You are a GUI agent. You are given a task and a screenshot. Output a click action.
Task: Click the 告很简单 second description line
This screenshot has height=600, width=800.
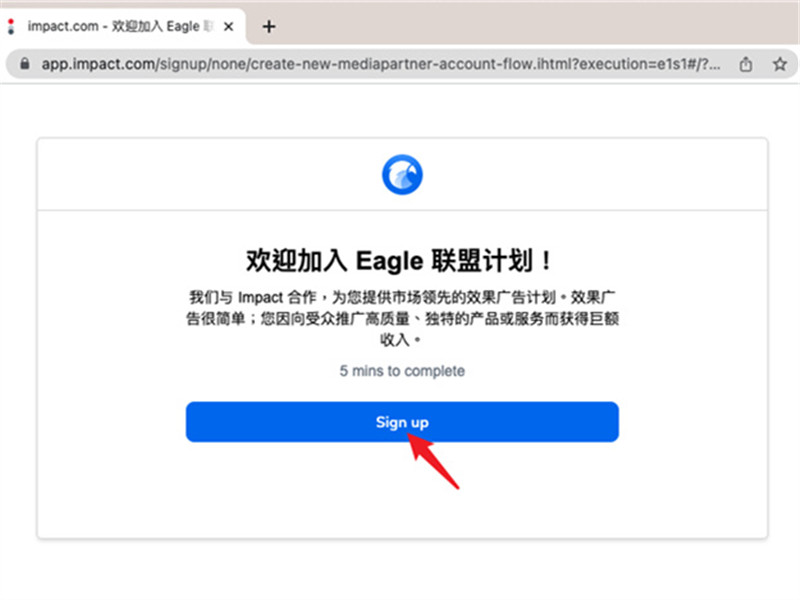coord(216,319)
